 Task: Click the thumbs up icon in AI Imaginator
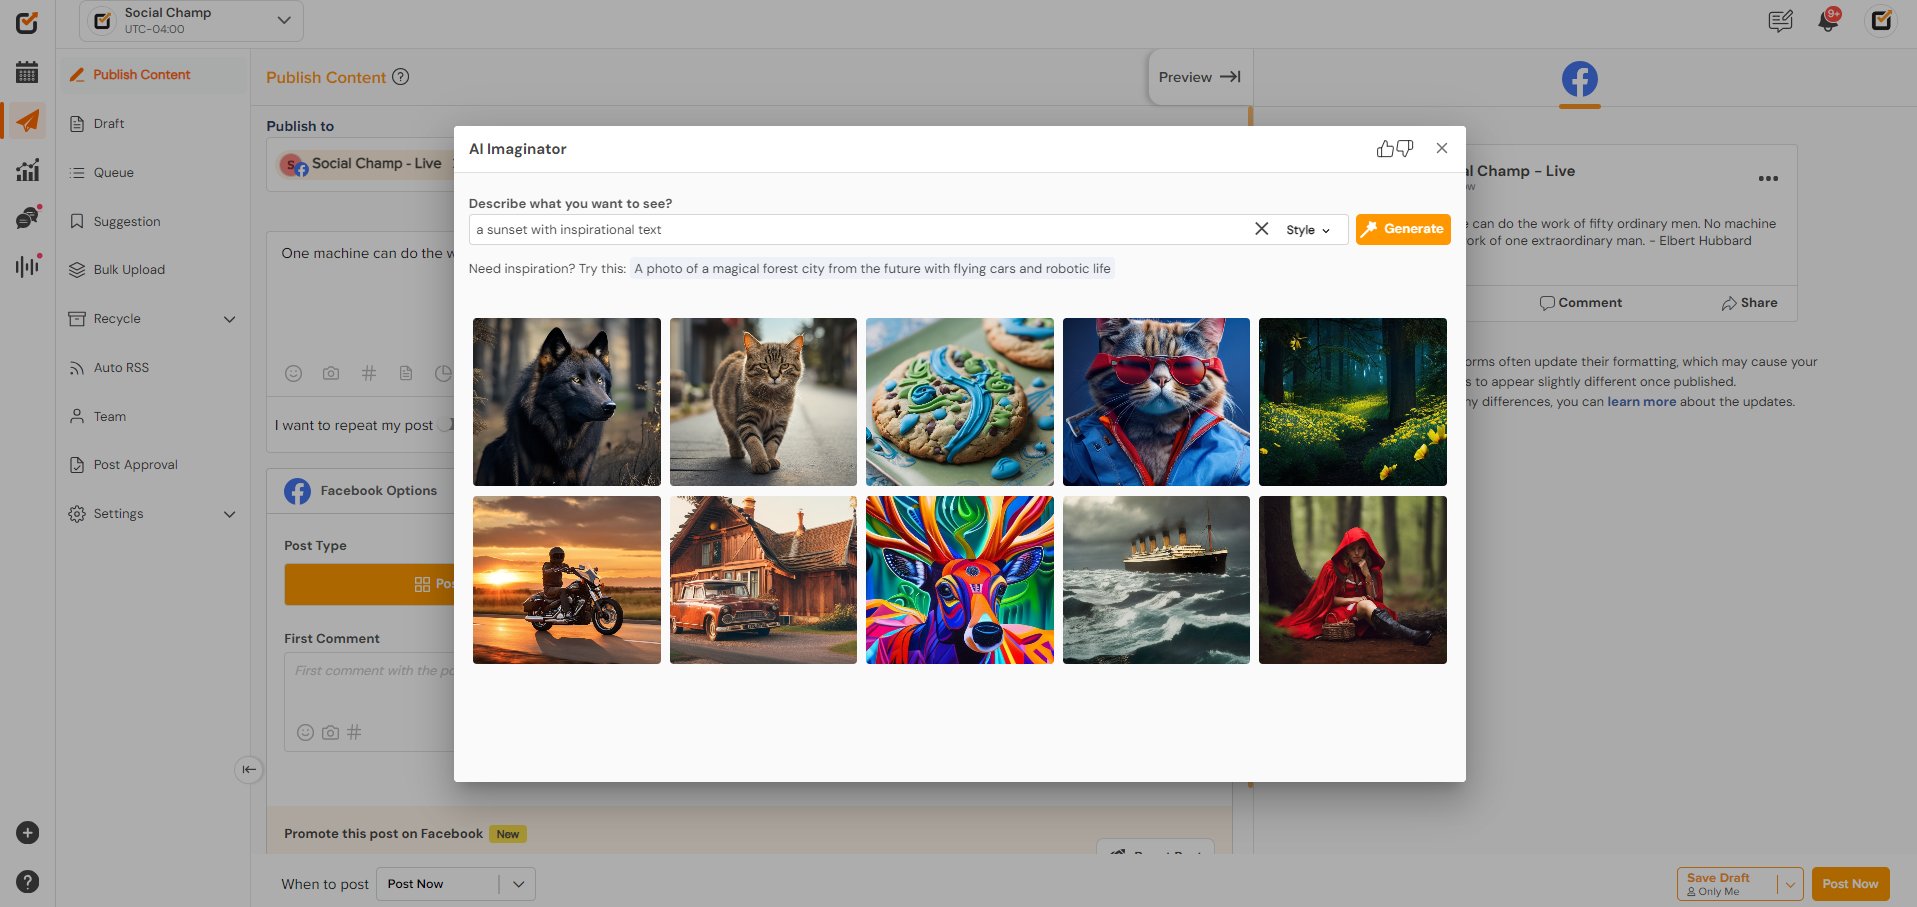[x=1385, y=149]
